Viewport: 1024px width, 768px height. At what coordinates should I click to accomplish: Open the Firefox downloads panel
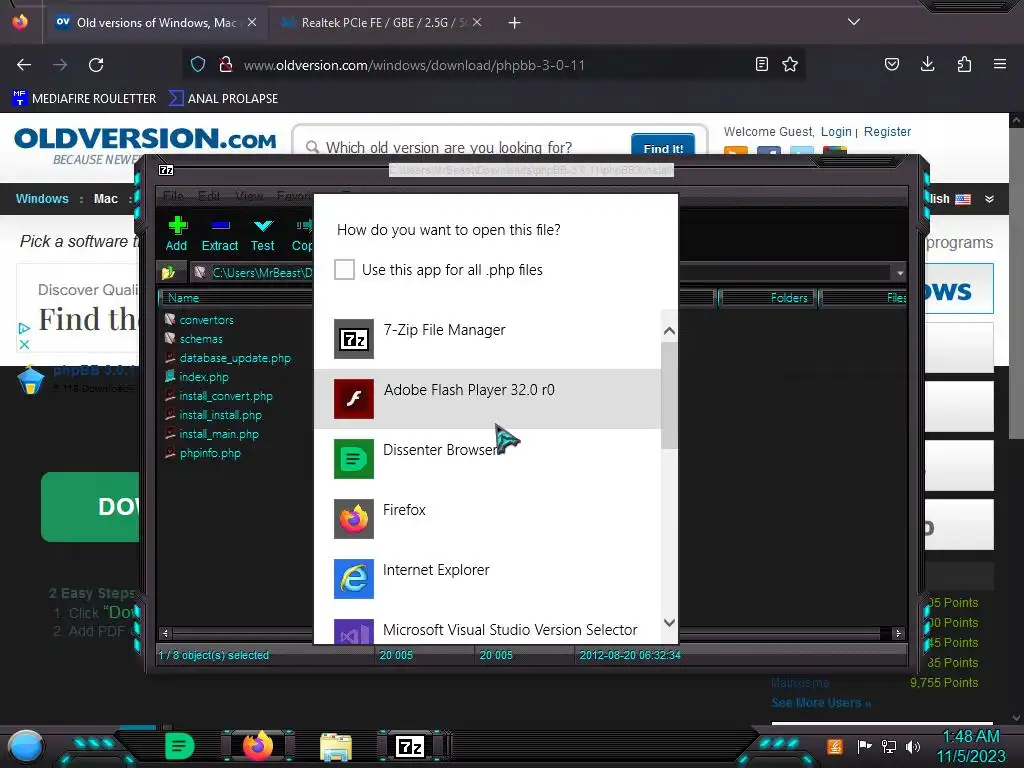[927, 64]
